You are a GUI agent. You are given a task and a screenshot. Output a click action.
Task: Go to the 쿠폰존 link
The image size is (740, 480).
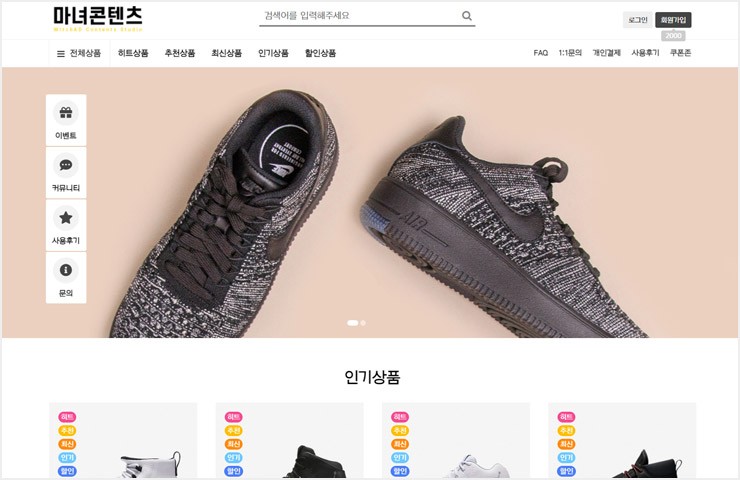coord(680,53)
